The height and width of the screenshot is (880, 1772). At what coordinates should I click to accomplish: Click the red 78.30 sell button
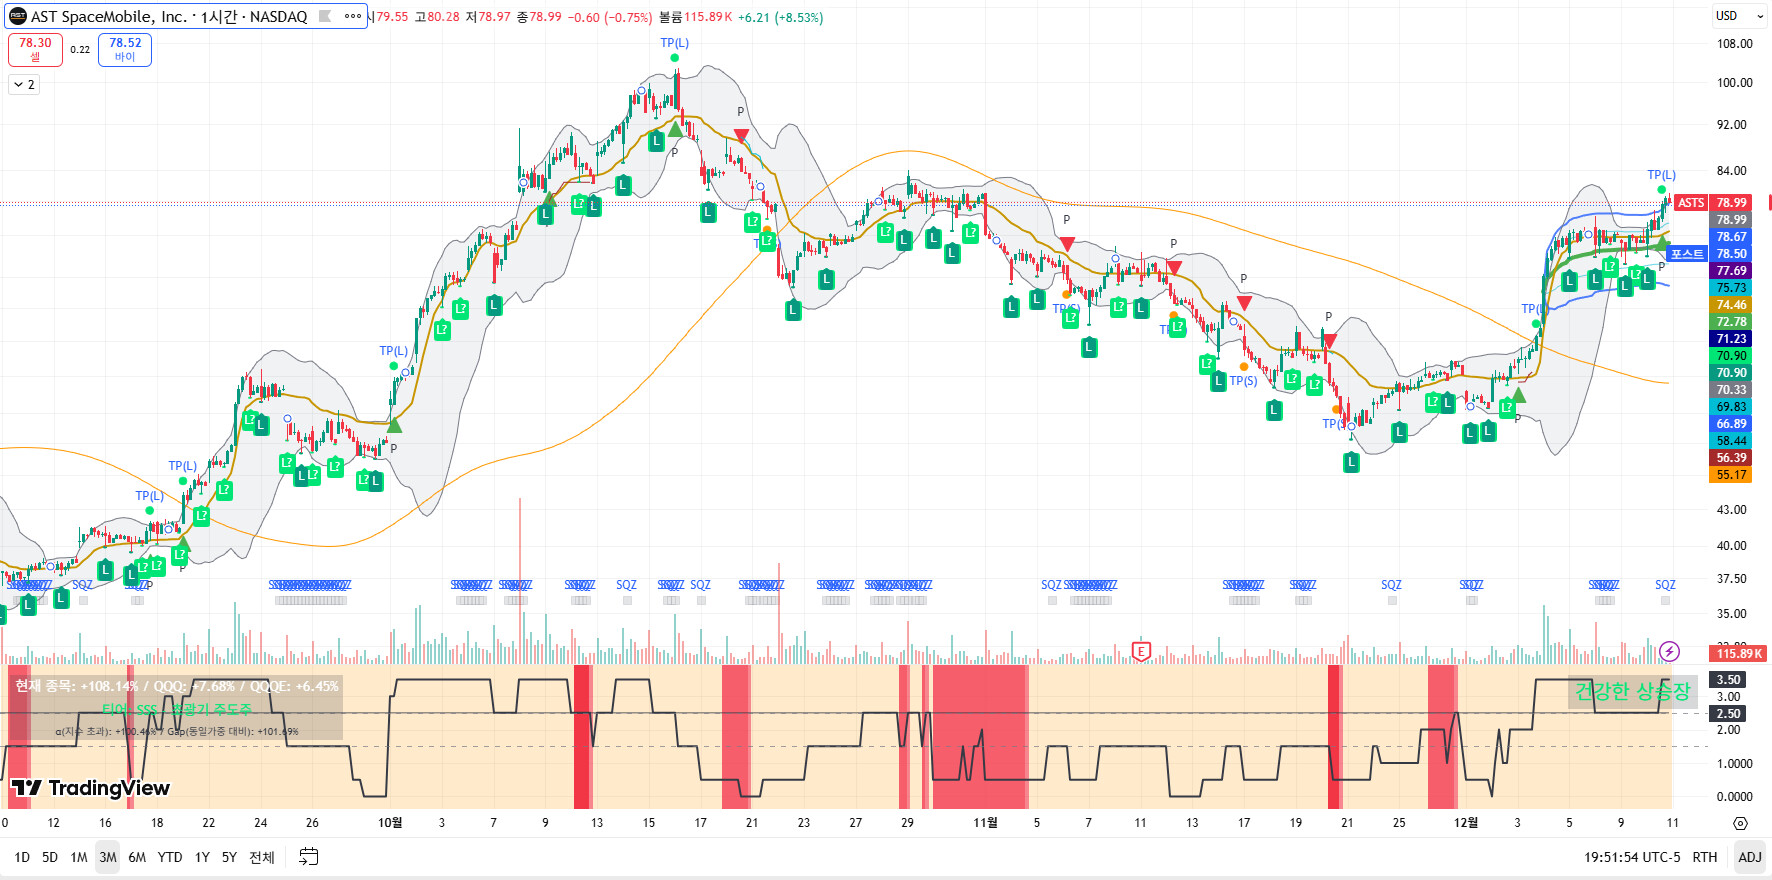coord(35,49)
